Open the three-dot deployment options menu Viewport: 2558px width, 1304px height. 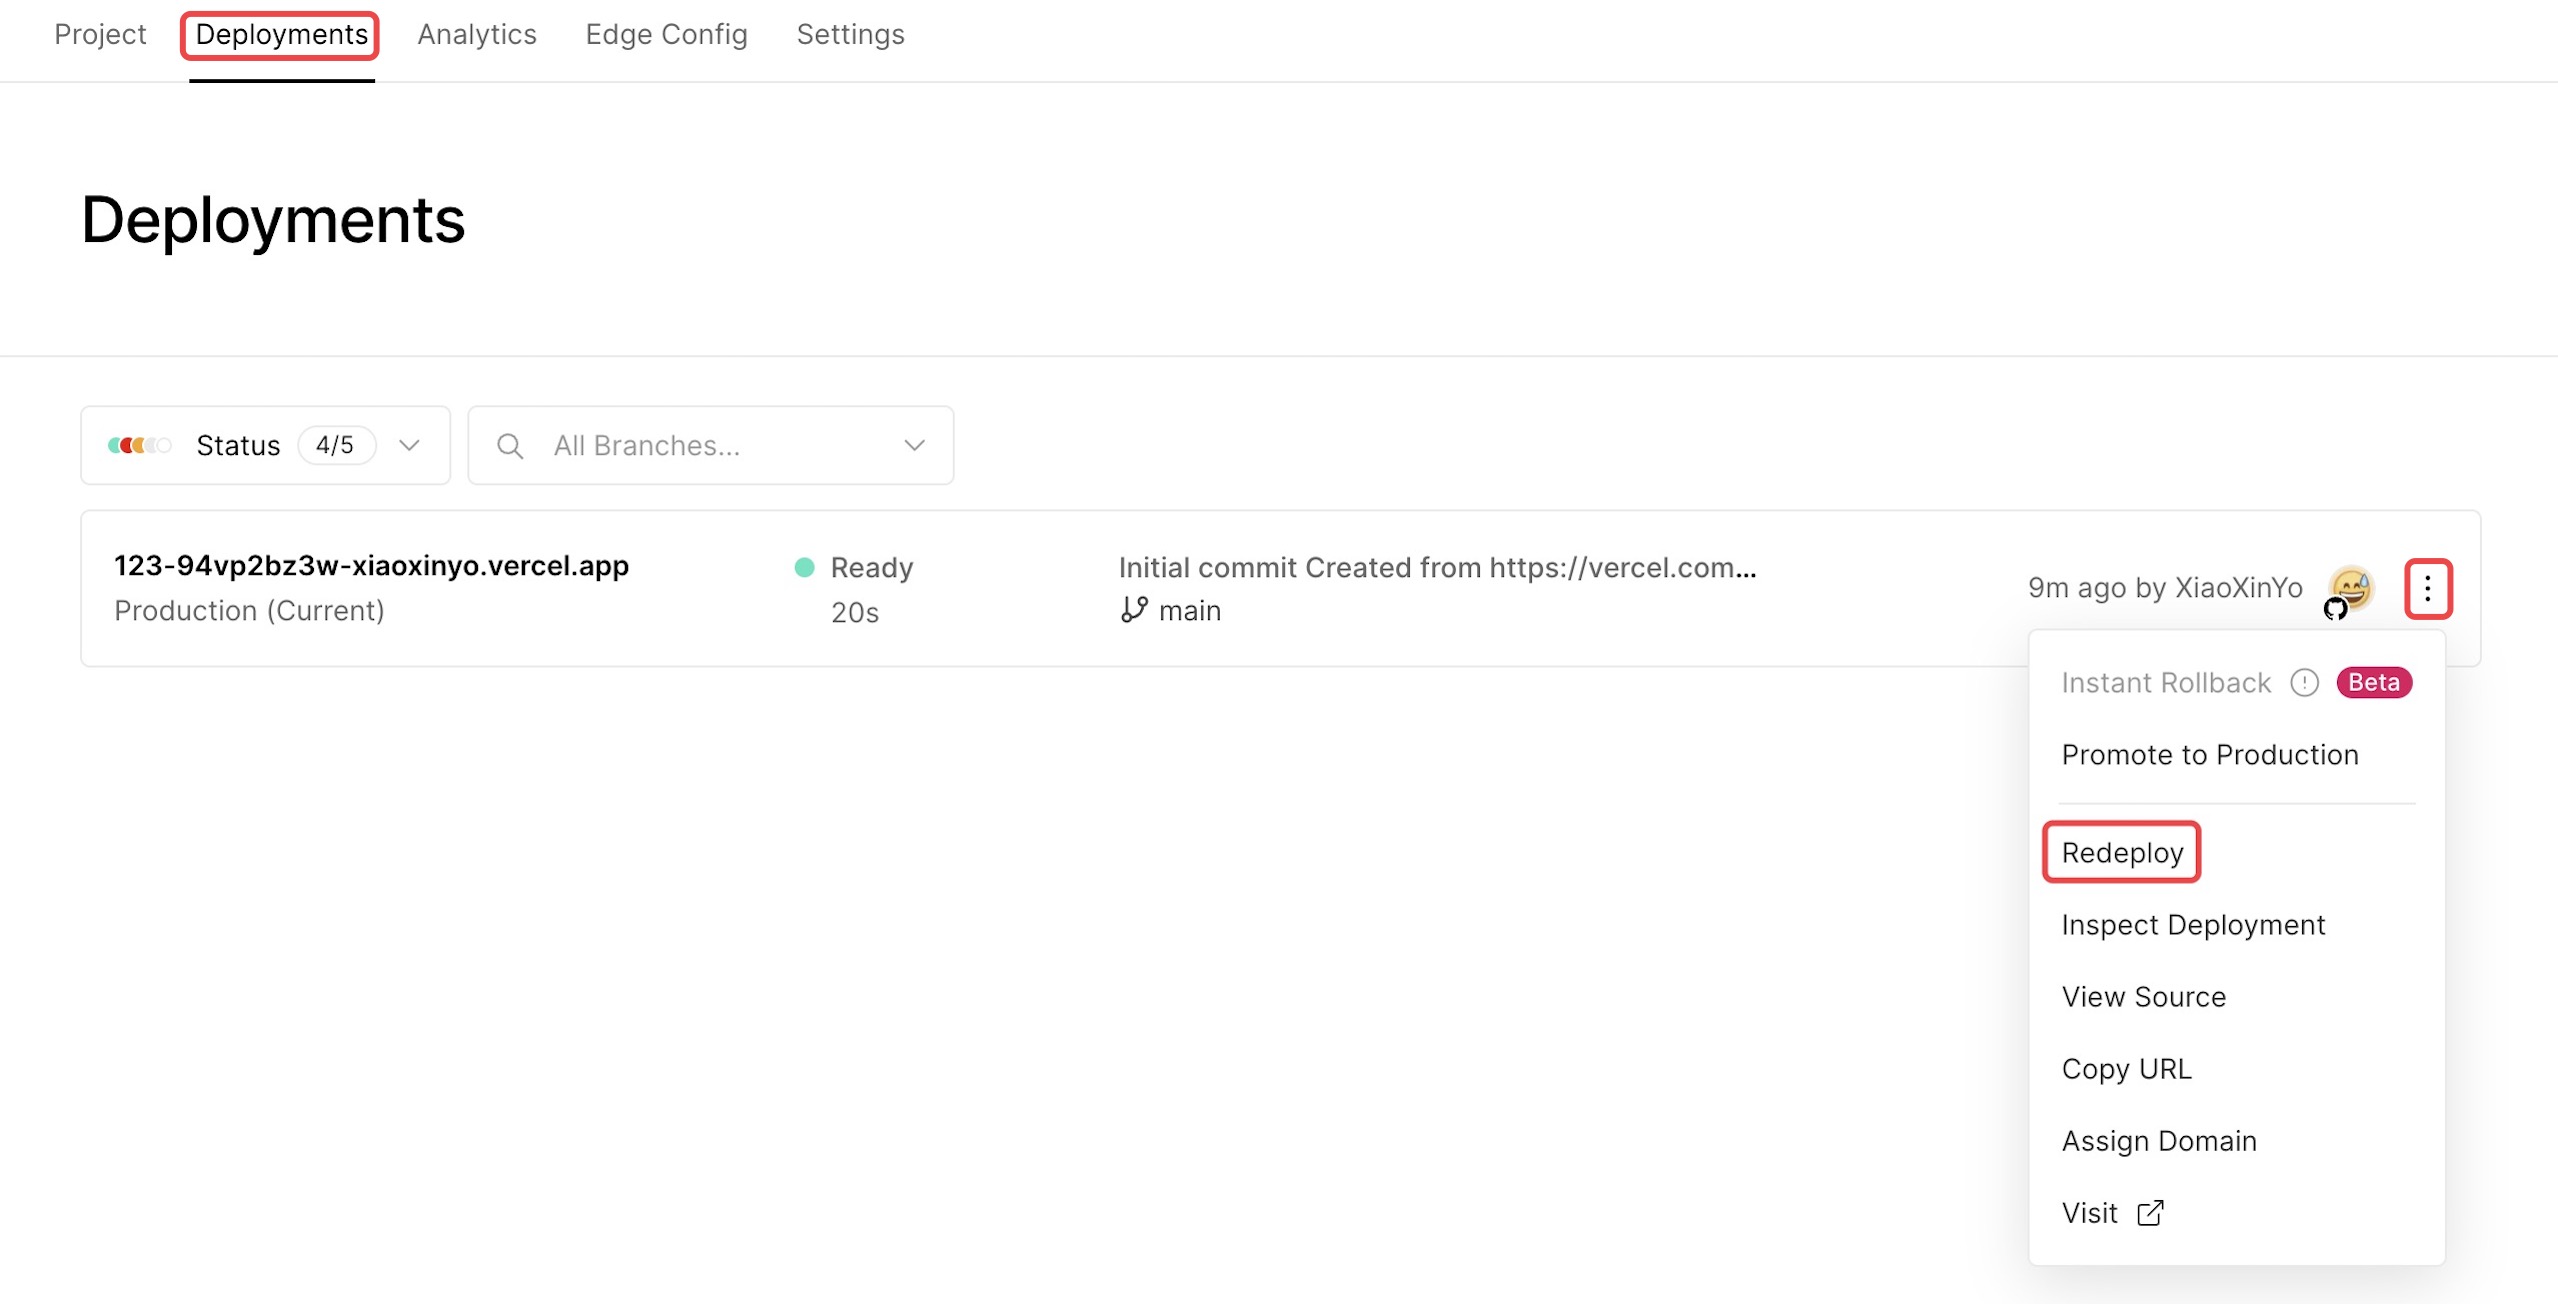point(2427,589)
